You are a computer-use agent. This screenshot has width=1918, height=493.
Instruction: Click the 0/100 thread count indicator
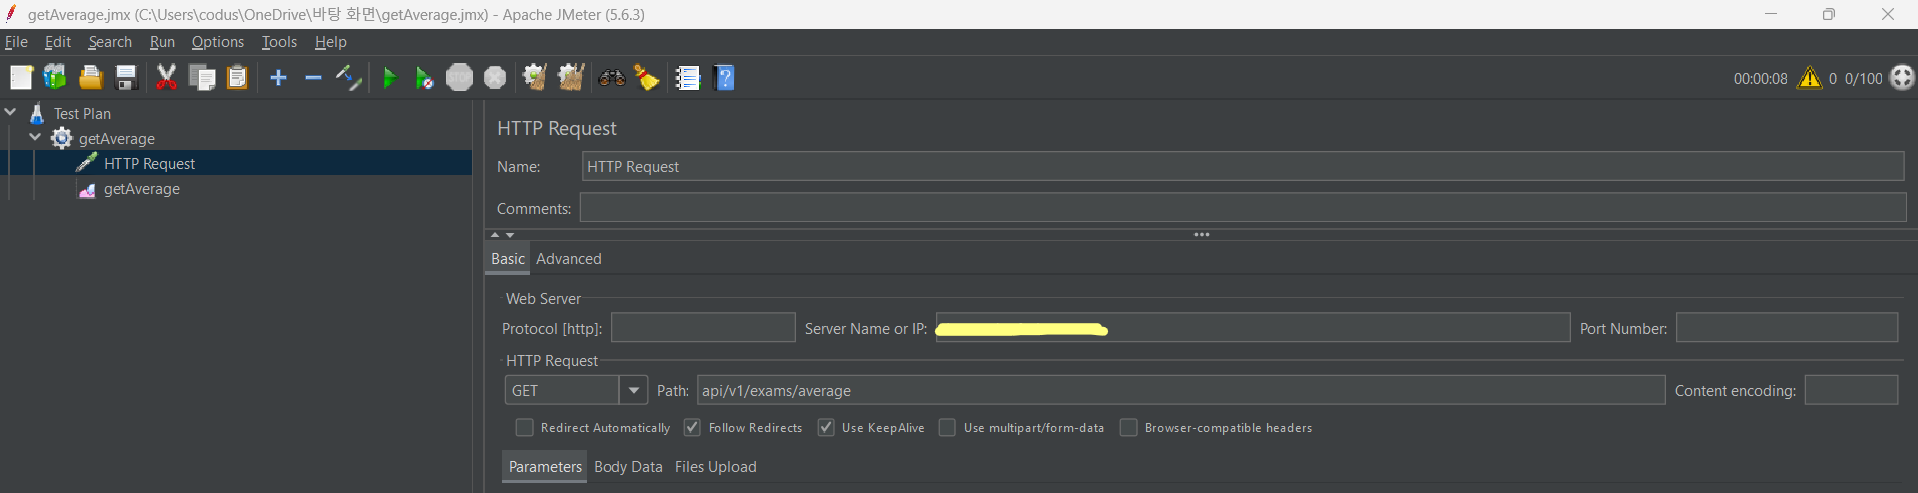coord(1864,78)
